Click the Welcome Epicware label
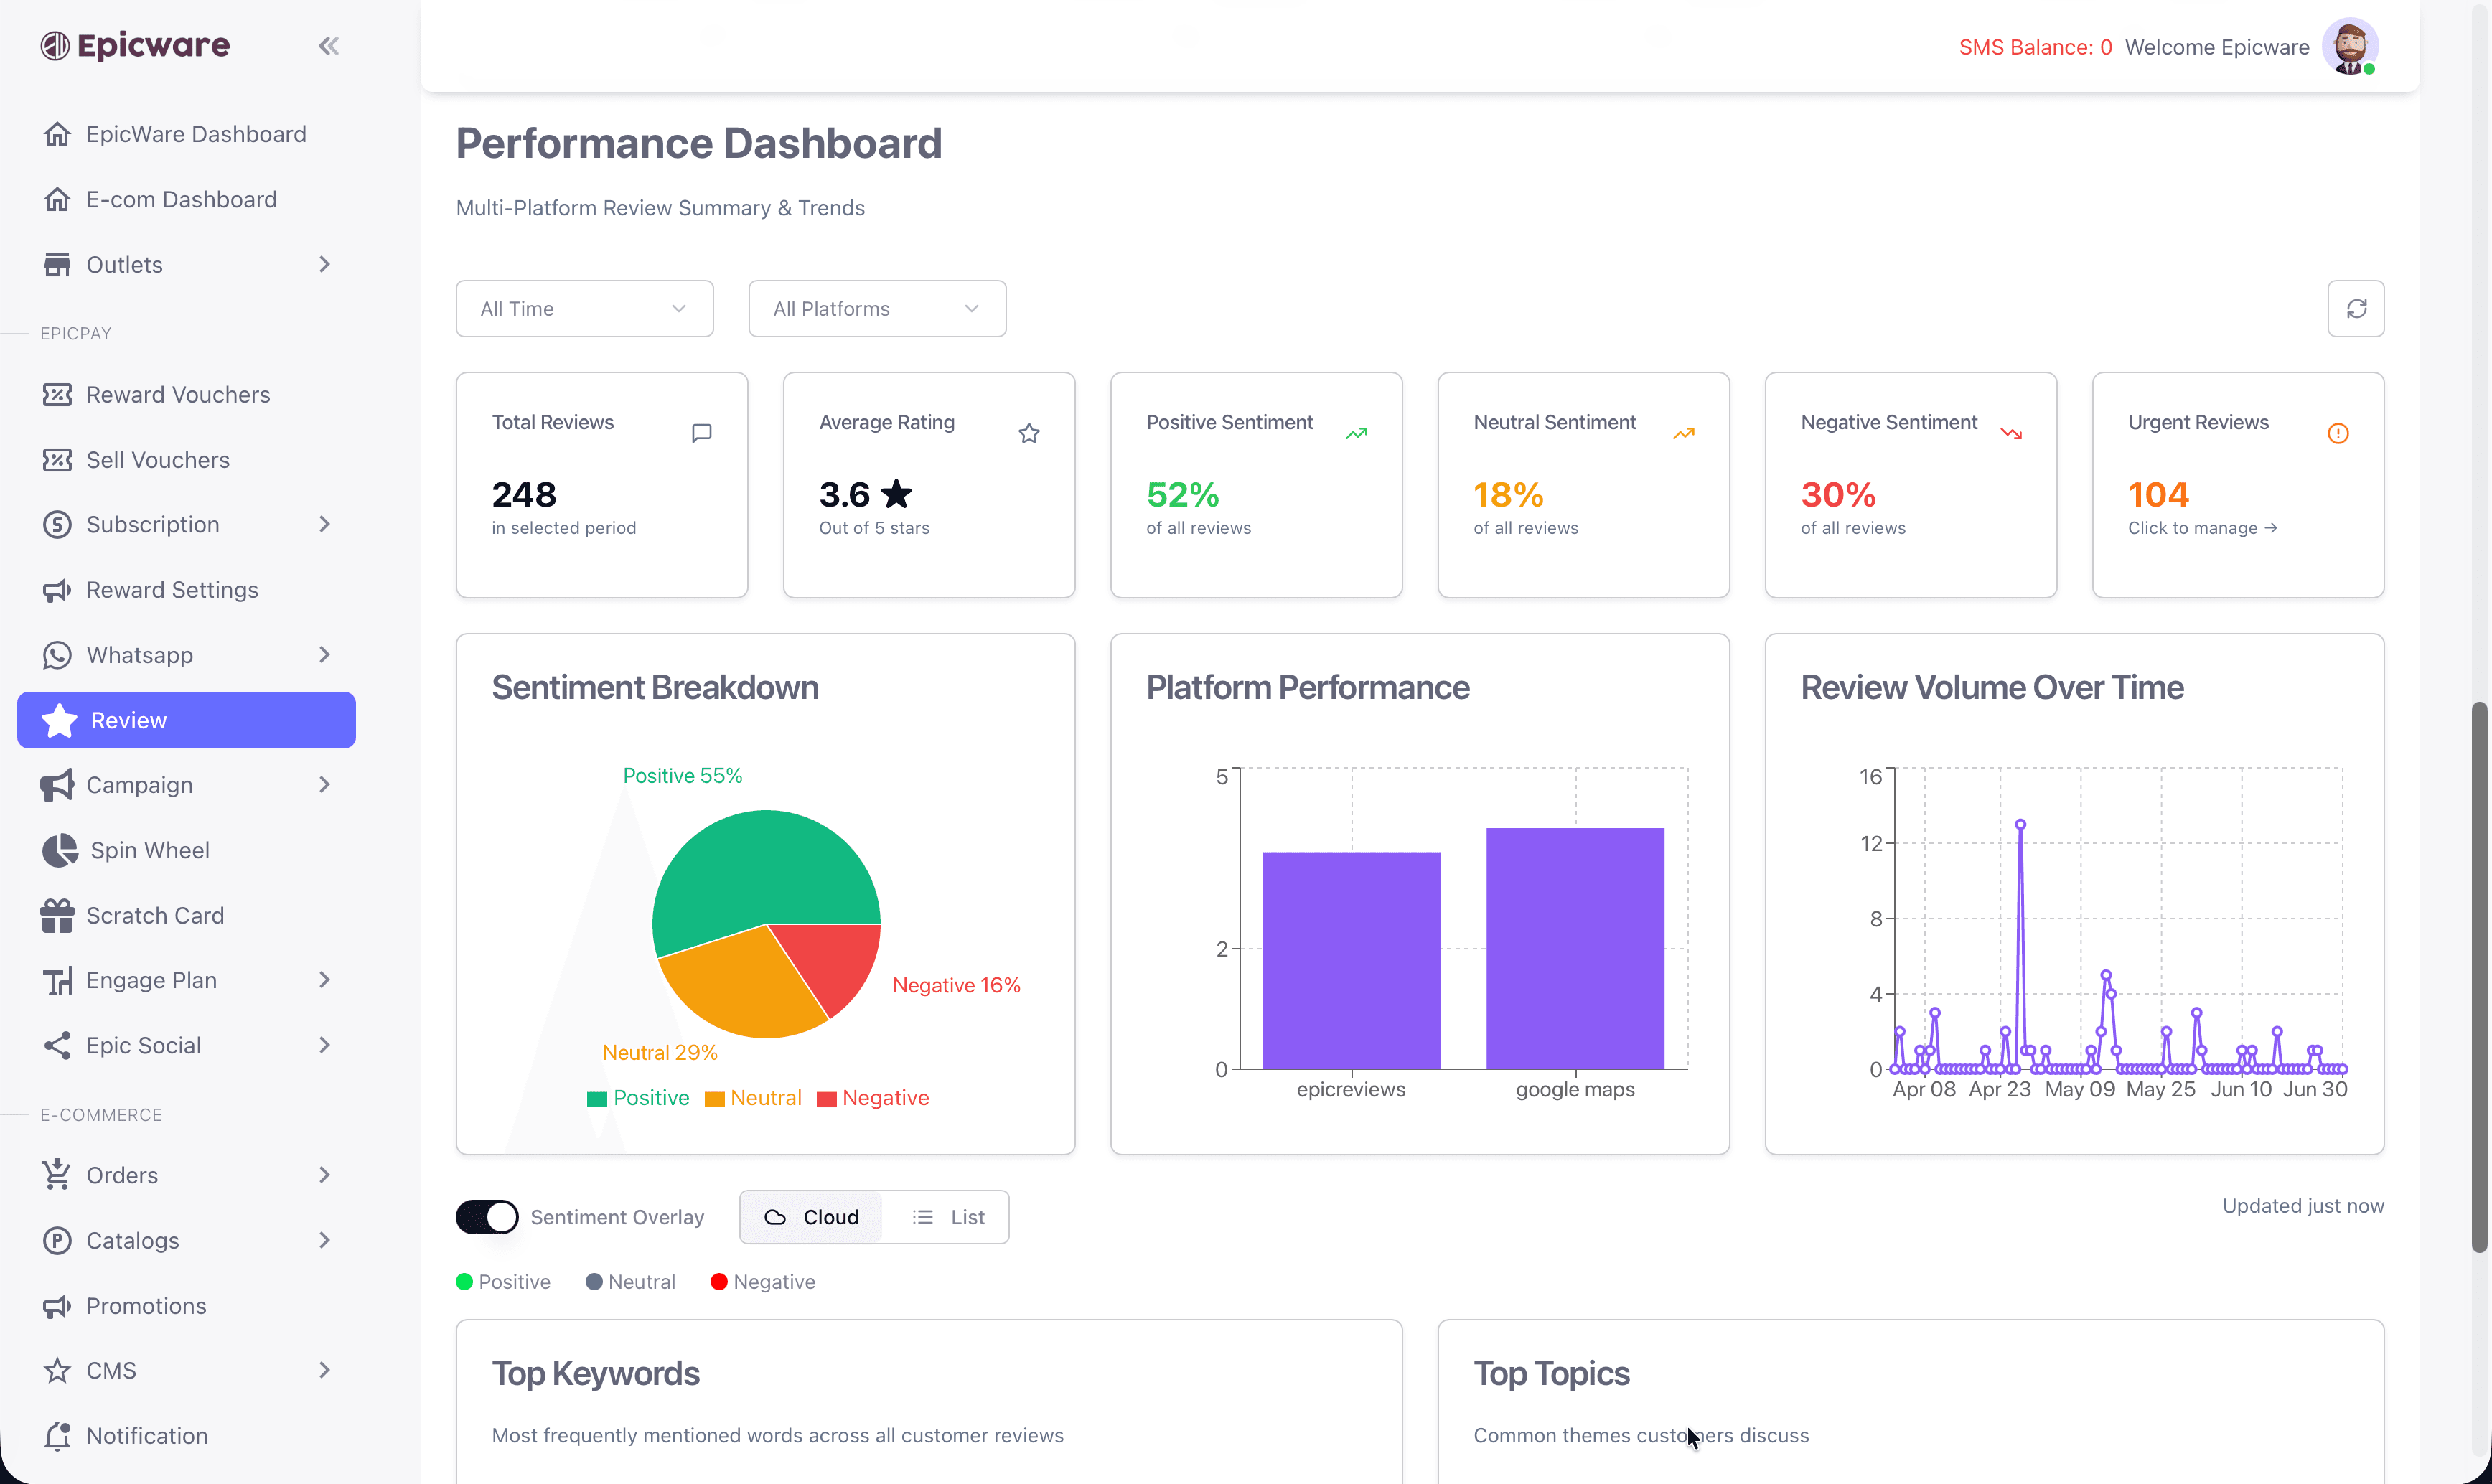Viewport: 2492px width, 1484px height. tap(2217, 47)
